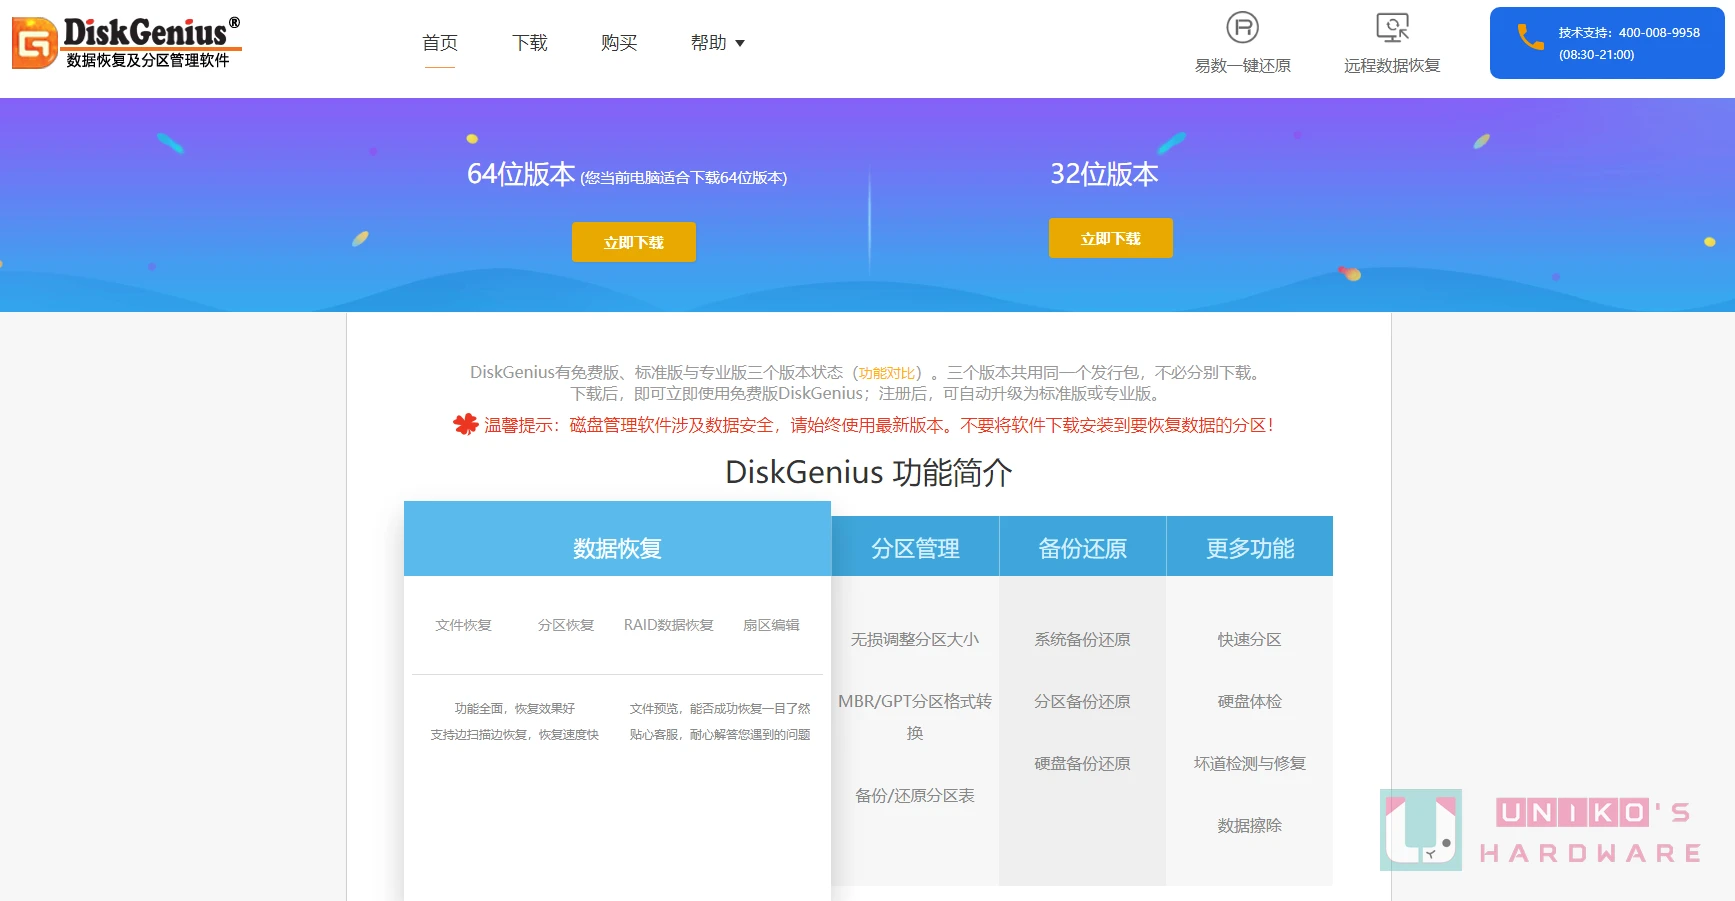
Task: Open 分区恢复 feature link
Action: point(566,625)
